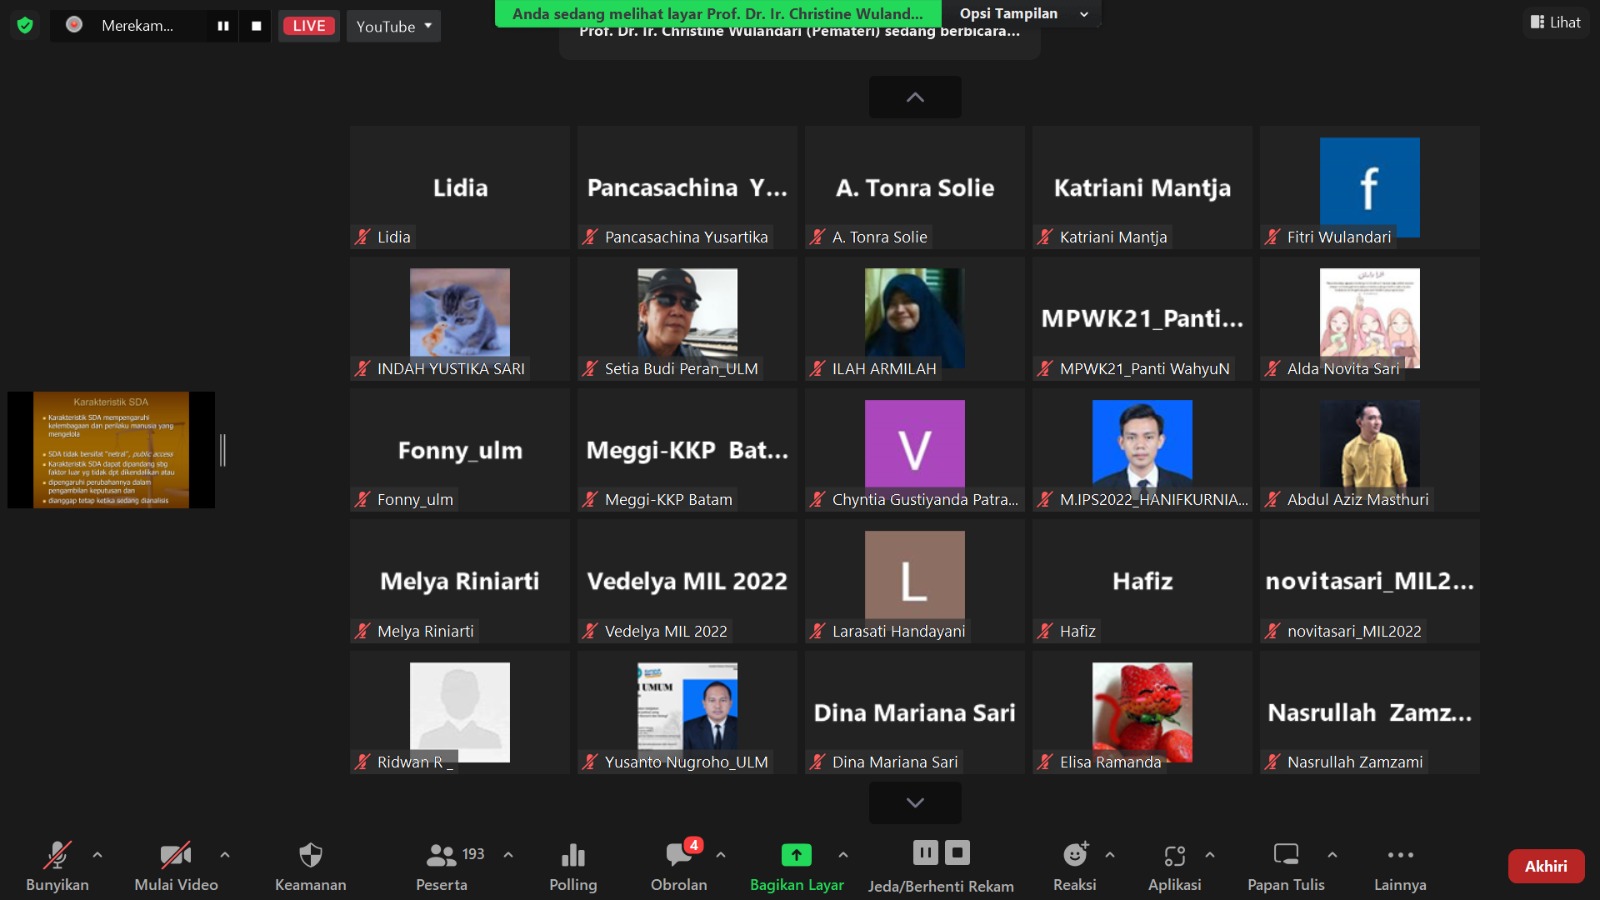Open the Lihat view menu
The image size is (1600, 900).
[1556, 22]
